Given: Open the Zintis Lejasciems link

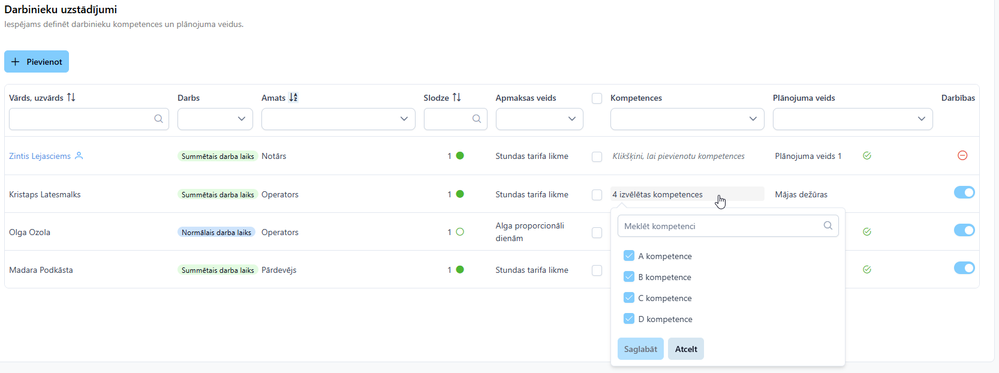Looking at the screenshot, I should click(x=40, y=156).
